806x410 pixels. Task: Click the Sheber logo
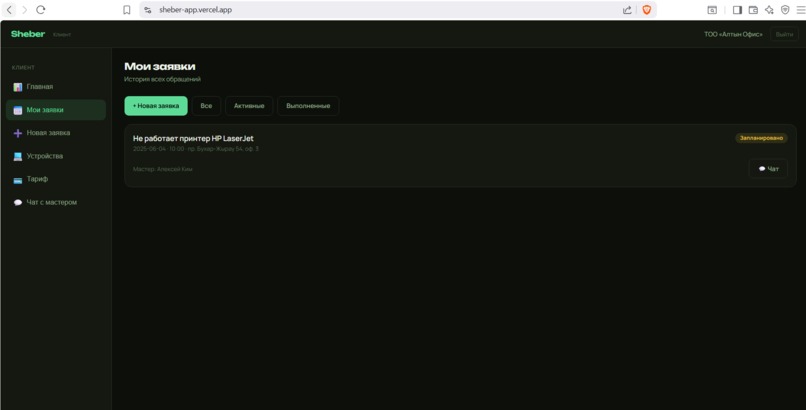click(28, 34)
